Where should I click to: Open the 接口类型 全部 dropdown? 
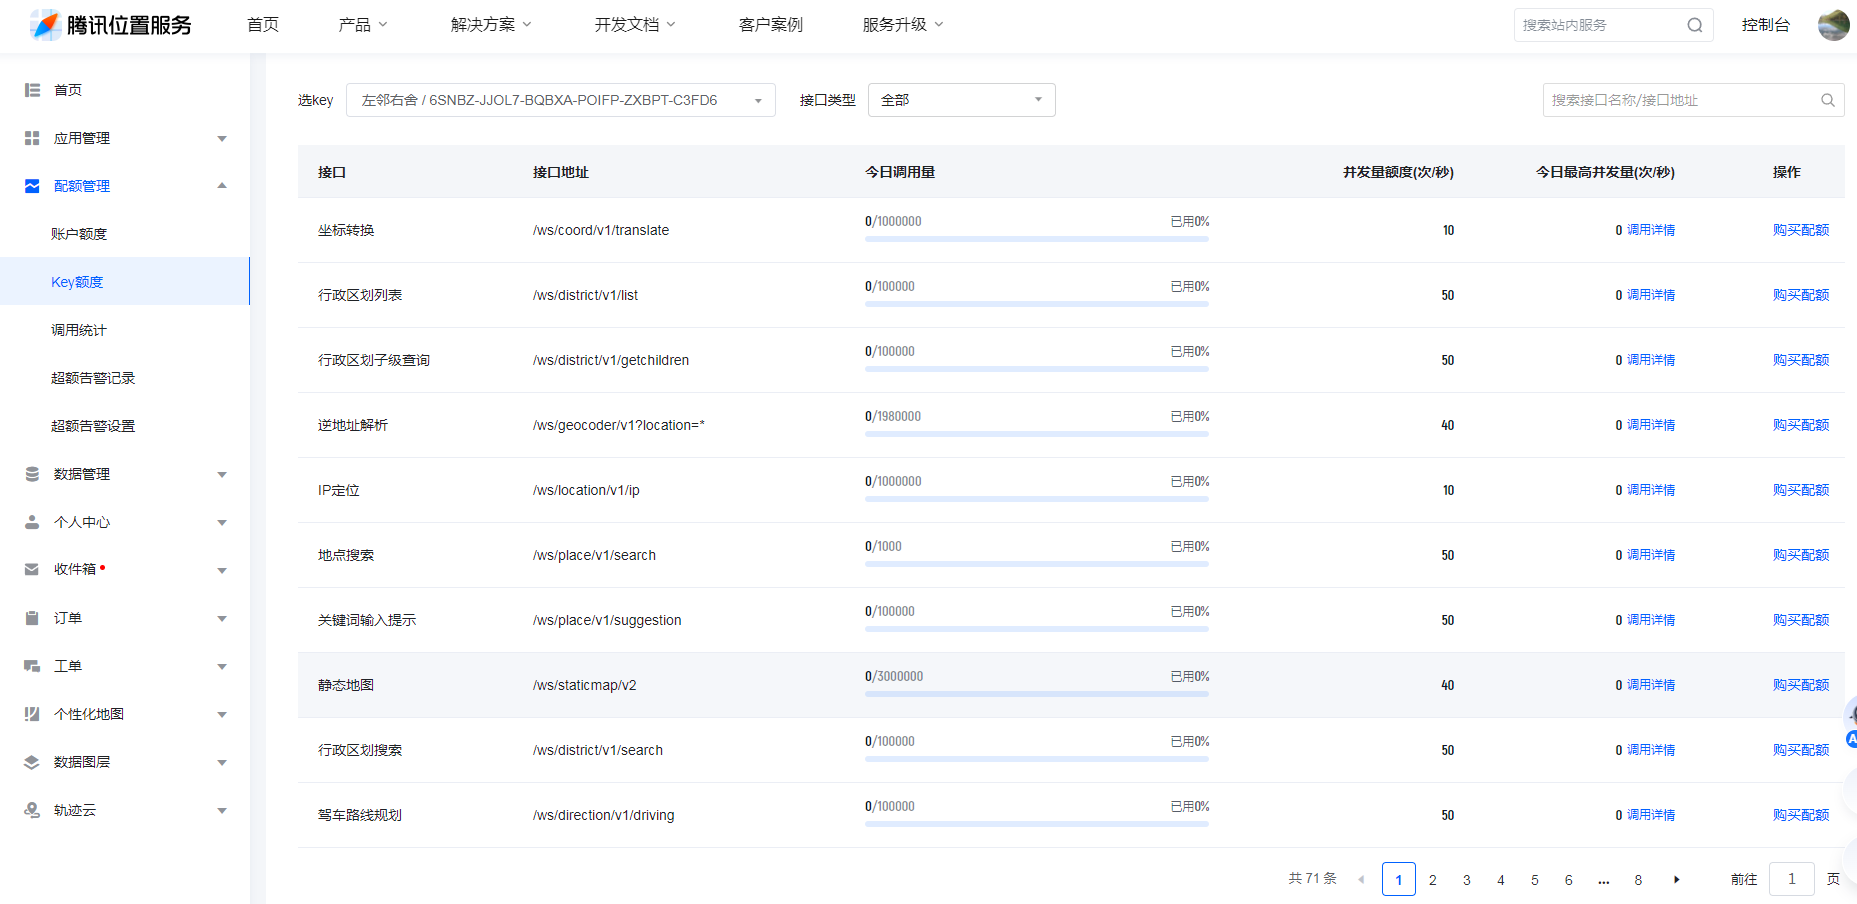click(x=962, y=100)
